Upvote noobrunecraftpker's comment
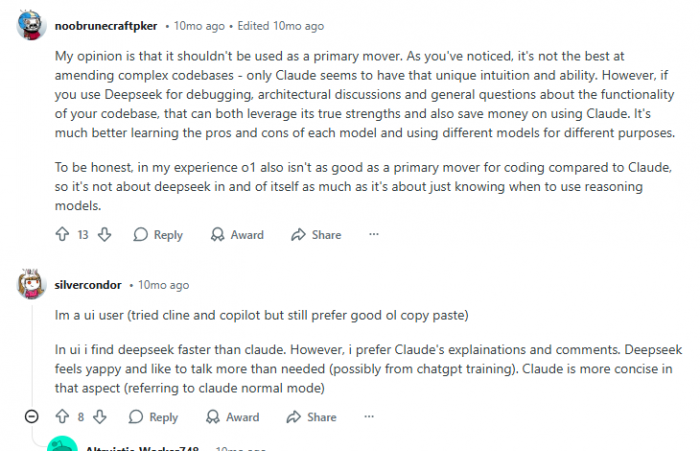 click(x=63, y=235)
